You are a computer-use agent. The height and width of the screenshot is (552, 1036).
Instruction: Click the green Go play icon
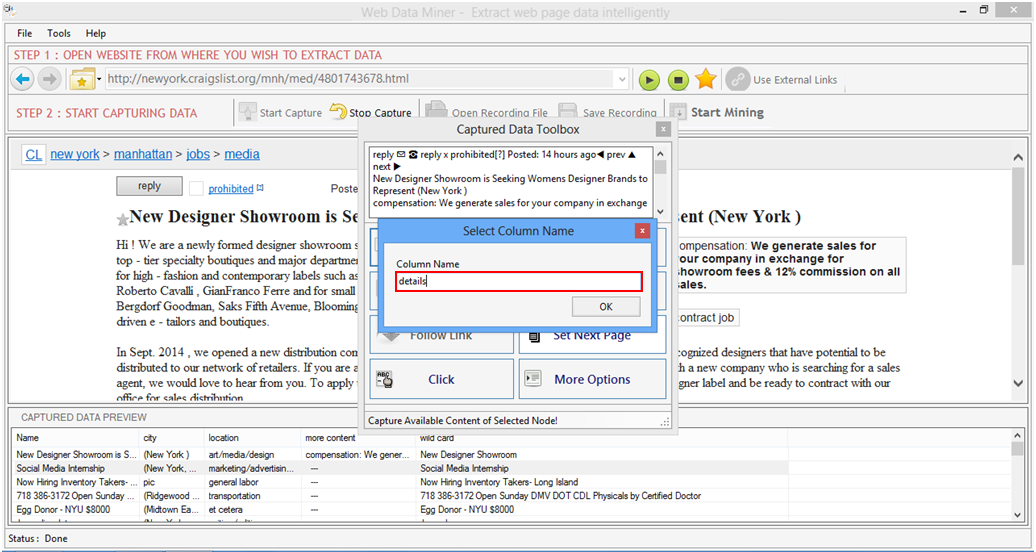[x=649, y=80]
